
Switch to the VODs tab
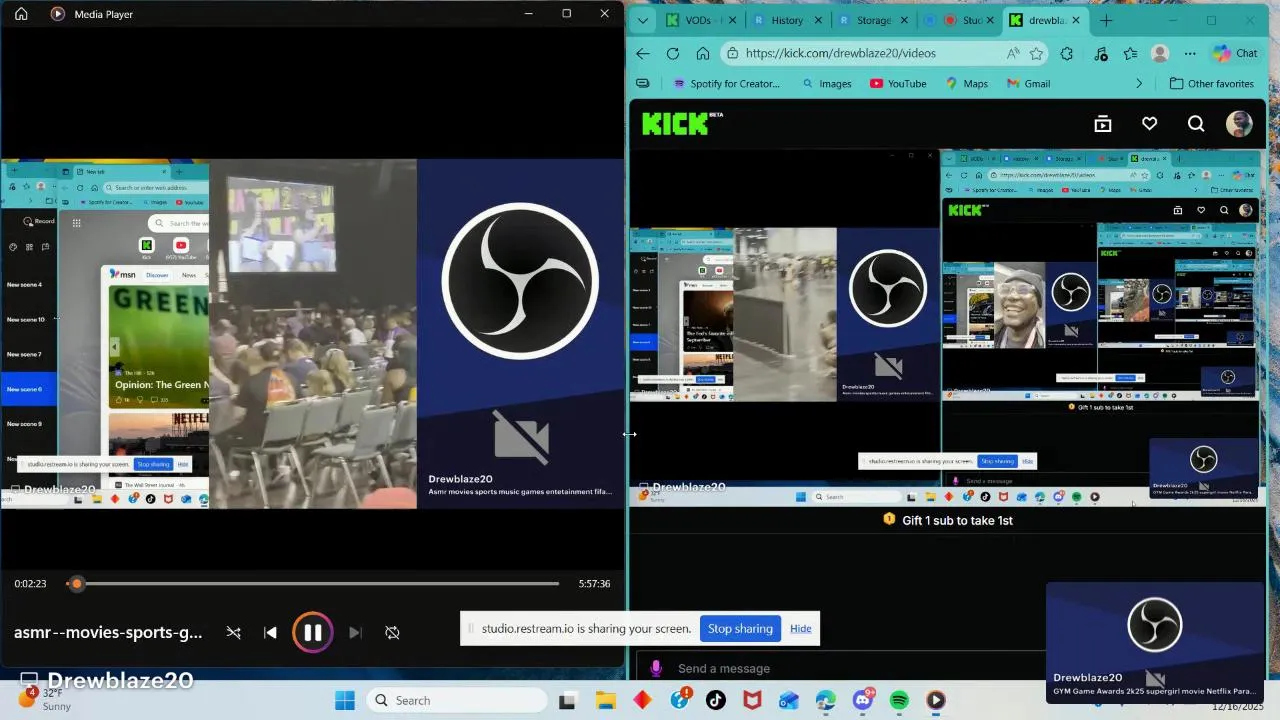tap(702, 20)
